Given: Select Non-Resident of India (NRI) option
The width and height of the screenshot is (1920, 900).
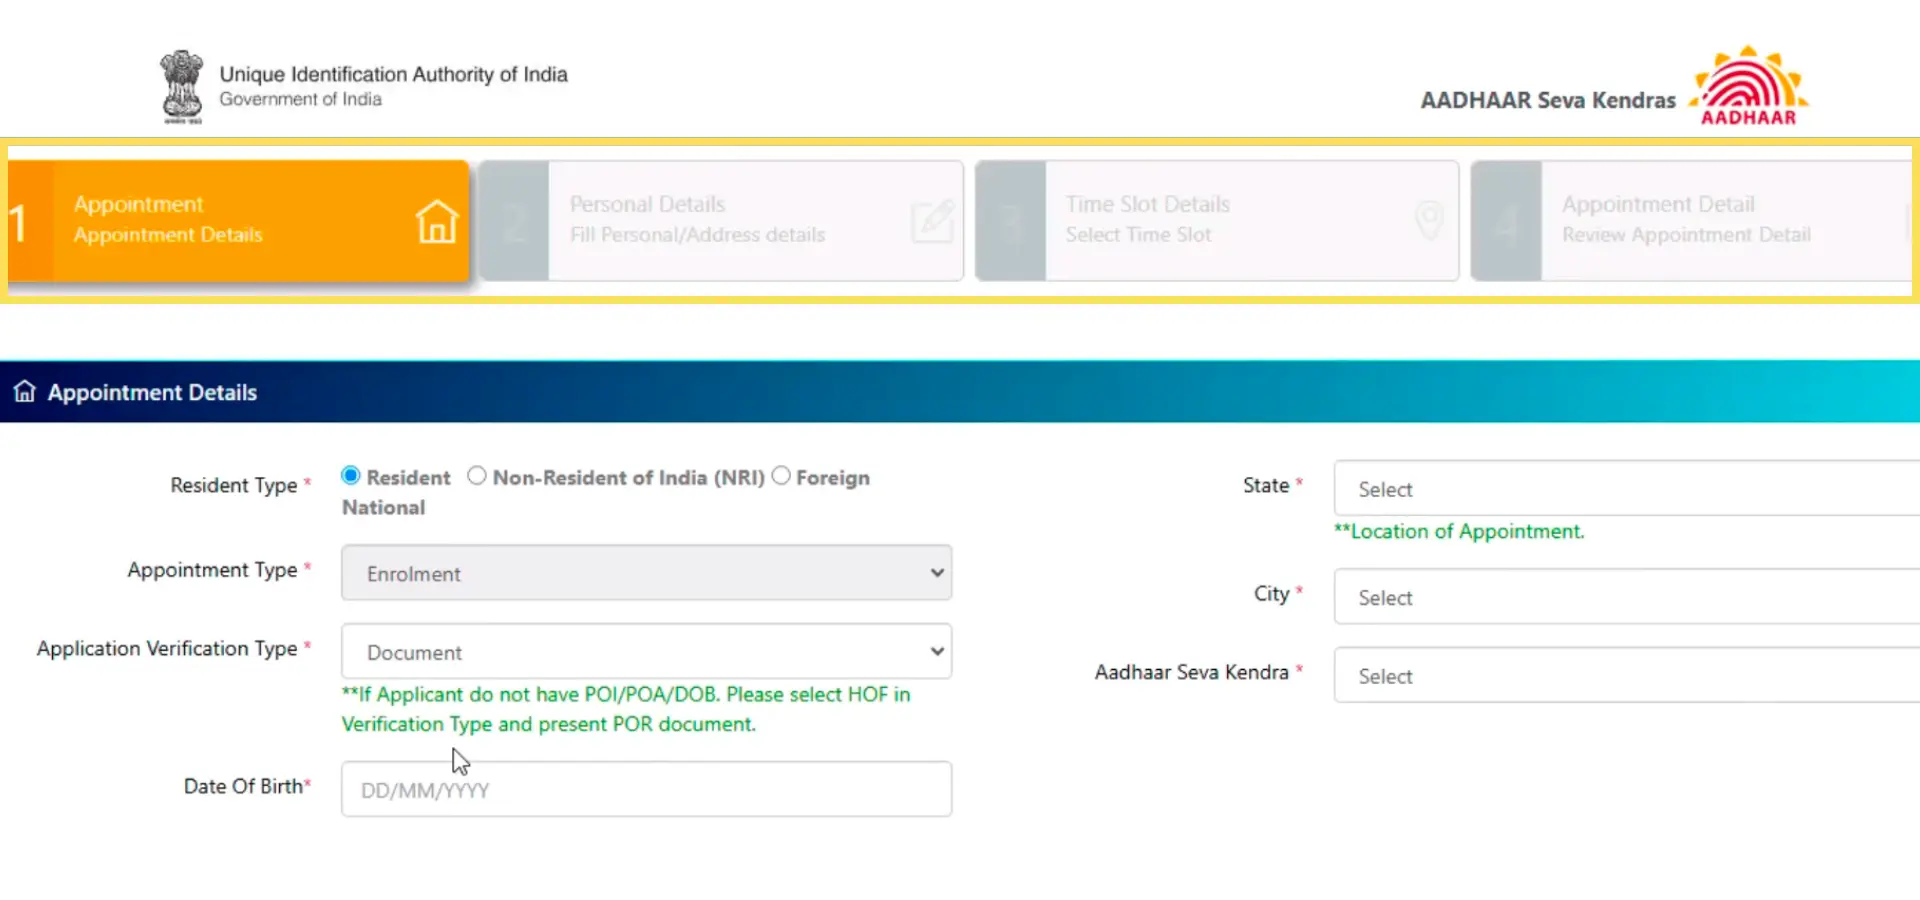Looking at the screenshot, I should [477, 476].
